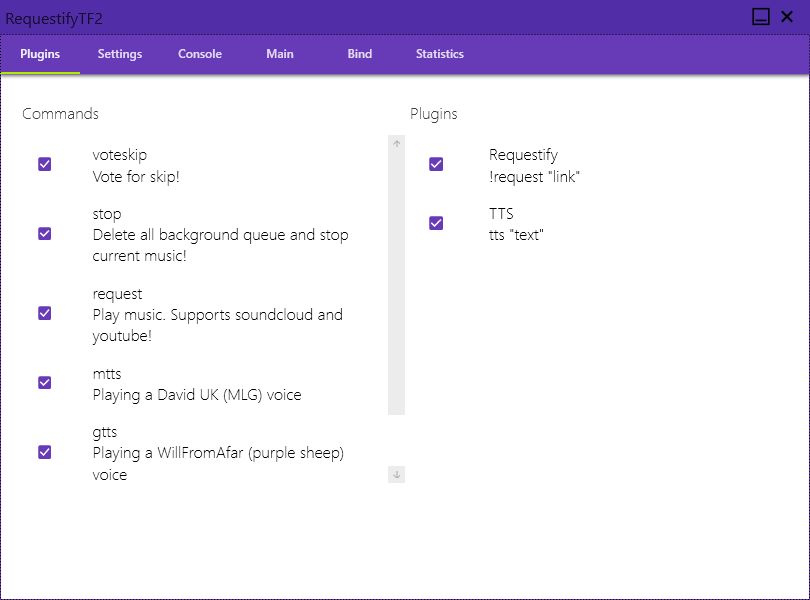810x600 pixels.
Task: Toggle the request command checkbox
Action: pos(44,313)
